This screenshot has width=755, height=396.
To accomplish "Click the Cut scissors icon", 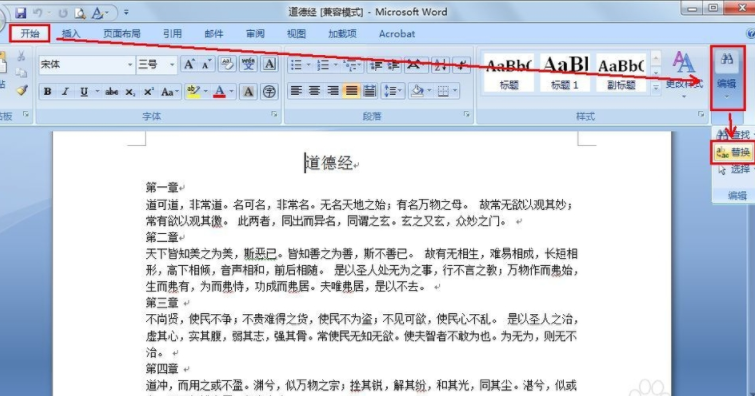I will tap(21, 56).
